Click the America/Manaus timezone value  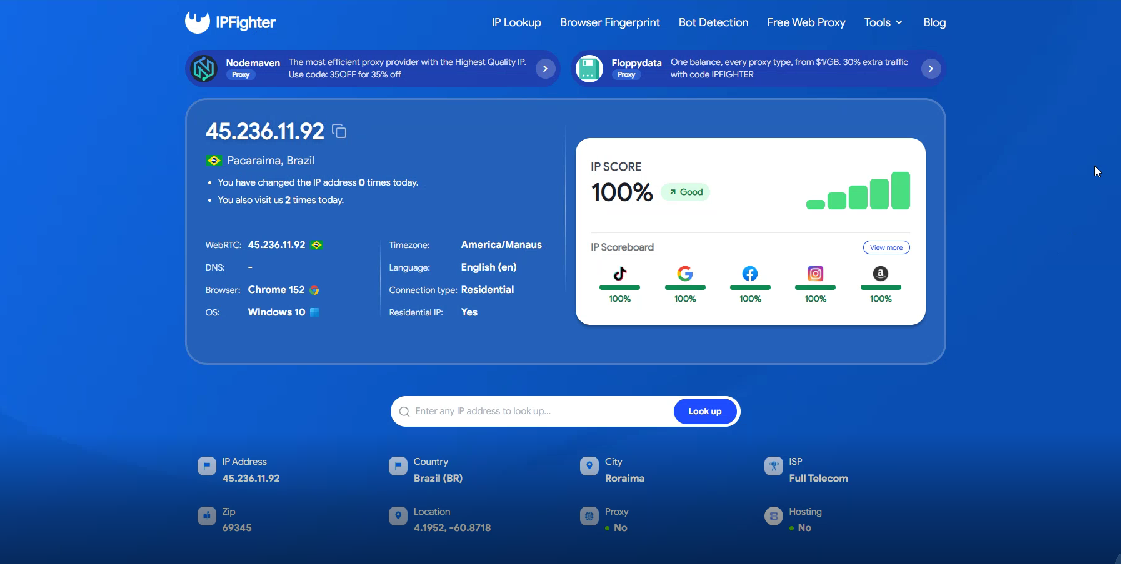[x=501, y=244]
